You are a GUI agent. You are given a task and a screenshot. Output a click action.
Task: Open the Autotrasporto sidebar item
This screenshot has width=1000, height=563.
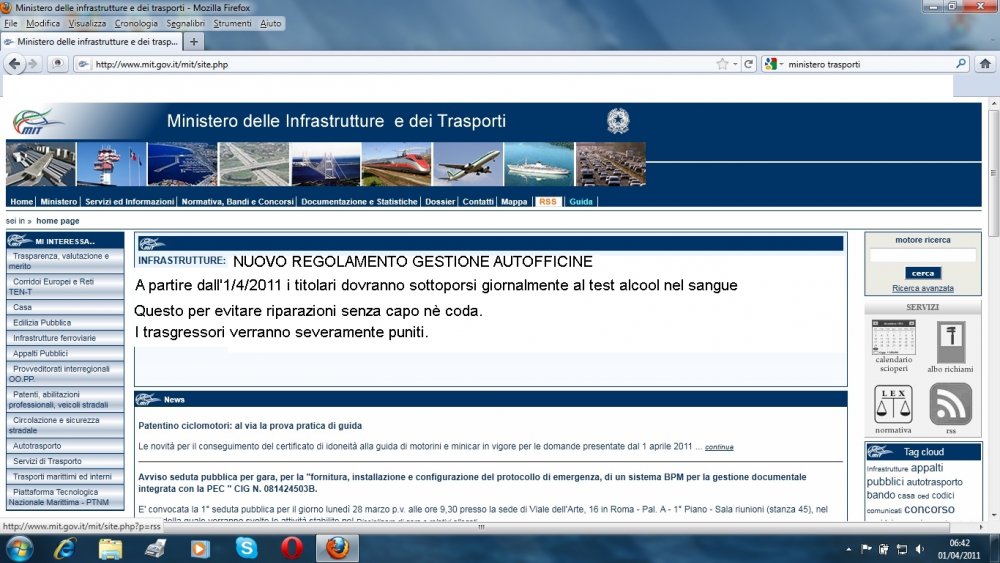[65, 446]
